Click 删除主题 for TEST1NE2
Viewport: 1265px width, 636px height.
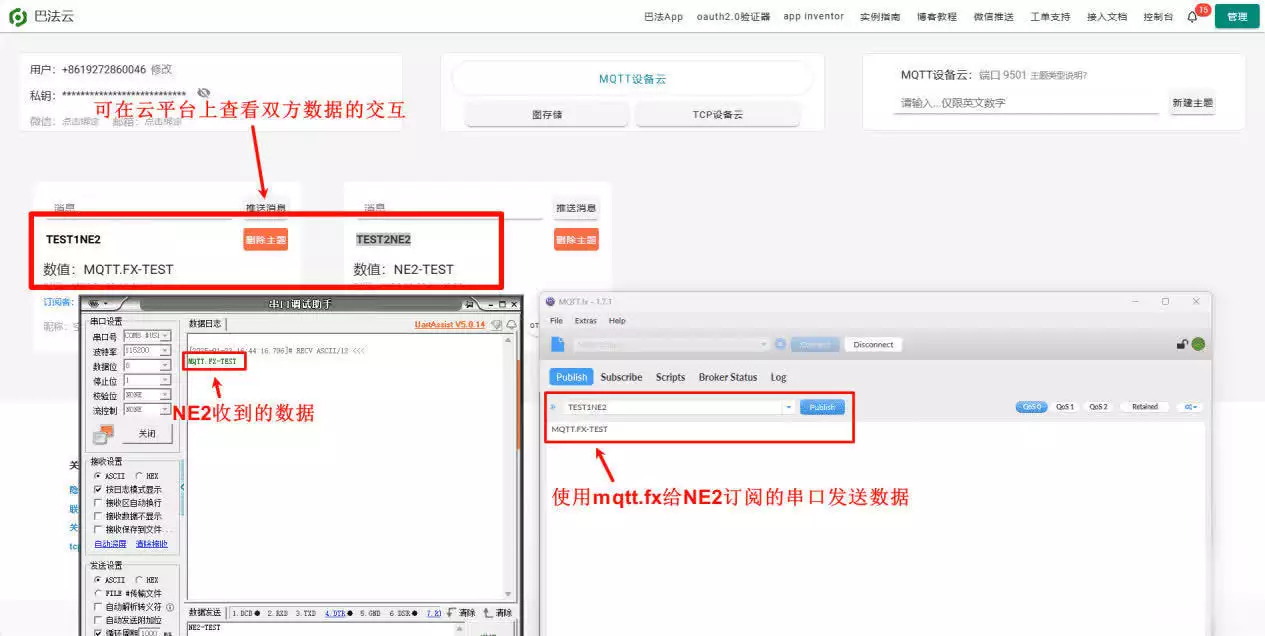[265, 240]
